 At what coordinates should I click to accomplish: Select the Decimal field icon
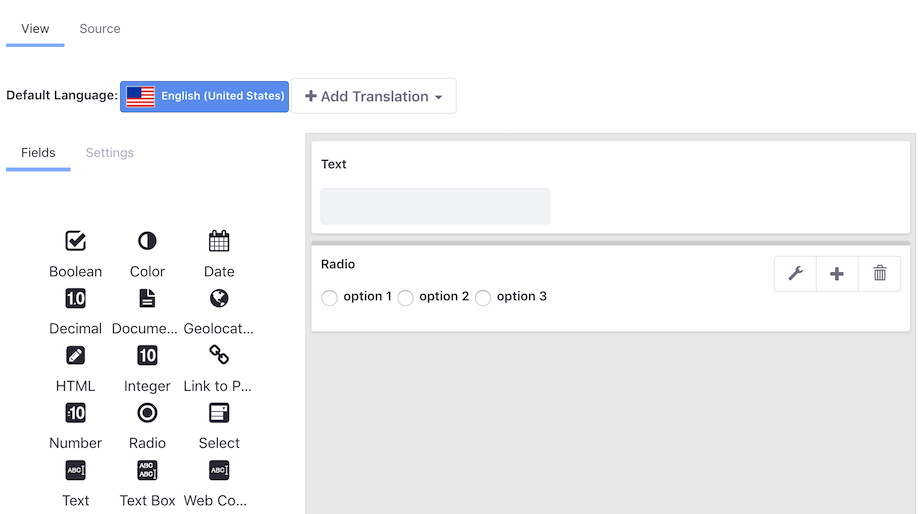point(76,298)
